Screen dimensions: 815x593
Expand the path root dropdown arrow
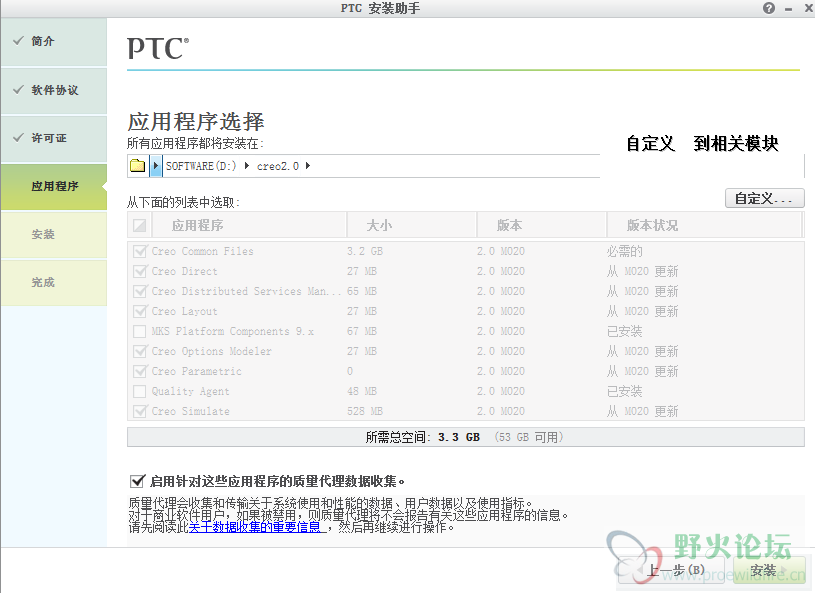pyautogui.click(x=155, y=166)
